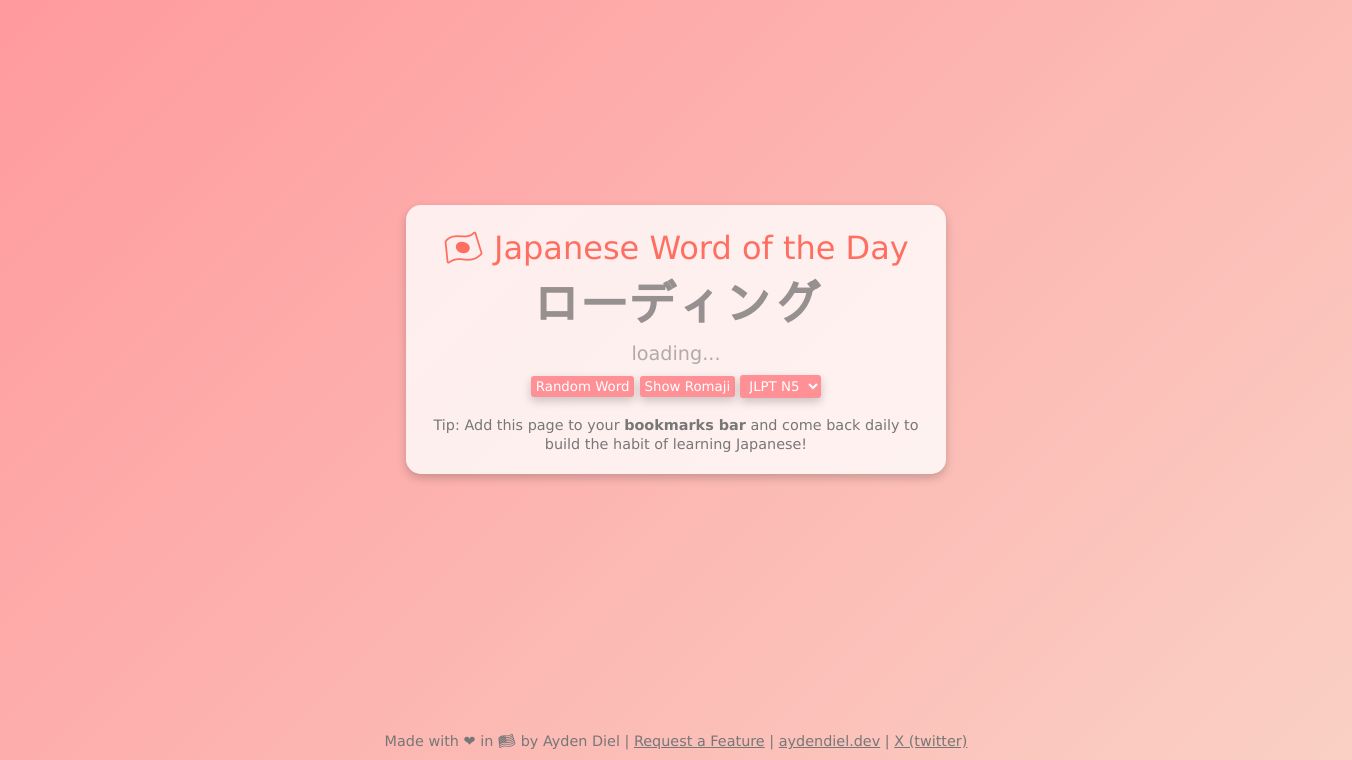Image resolution: width=1352 pixels, height=760 pixels.
Task: Click the word Tip: in the card
Action: coord(446,425)
